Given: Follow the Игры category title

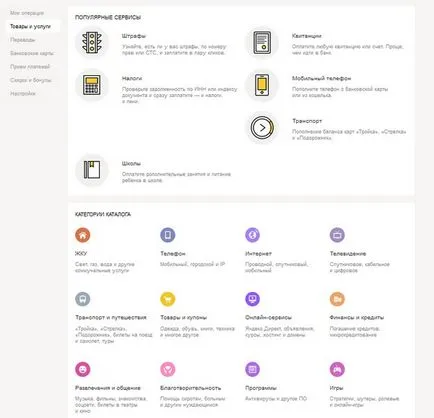Looking at the screenshot, I should tap(336, 388).
